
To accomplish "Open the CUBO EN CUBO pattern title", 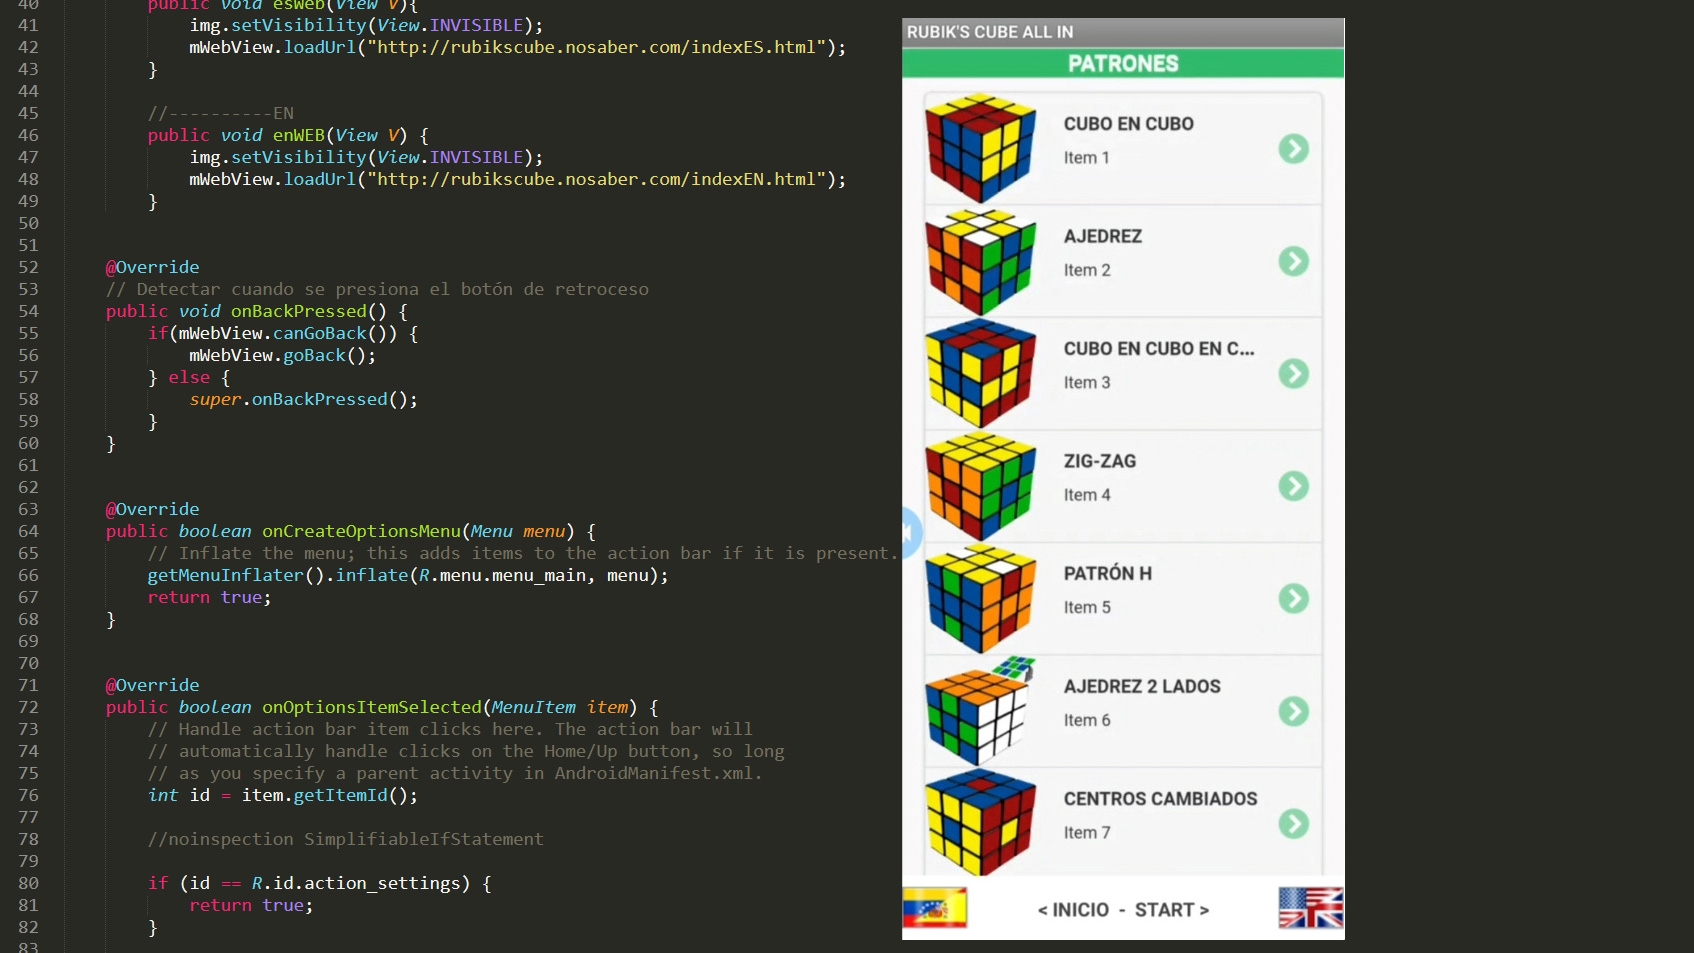I will 1128,124.
